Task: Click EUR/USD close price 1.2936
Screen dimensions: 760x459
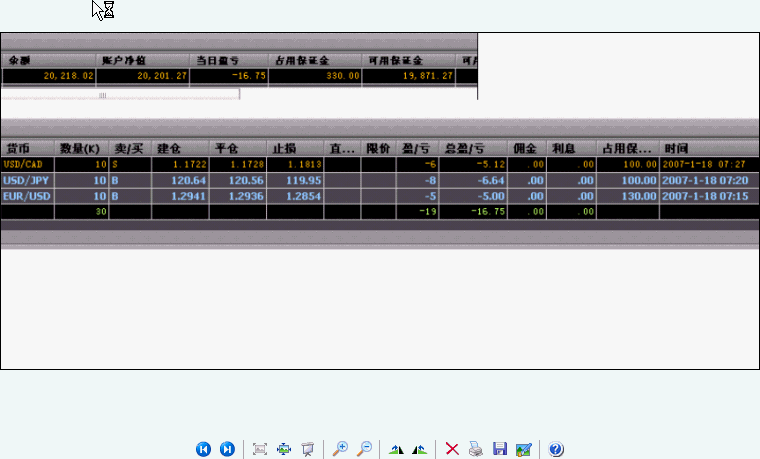Action: (246, 196)
